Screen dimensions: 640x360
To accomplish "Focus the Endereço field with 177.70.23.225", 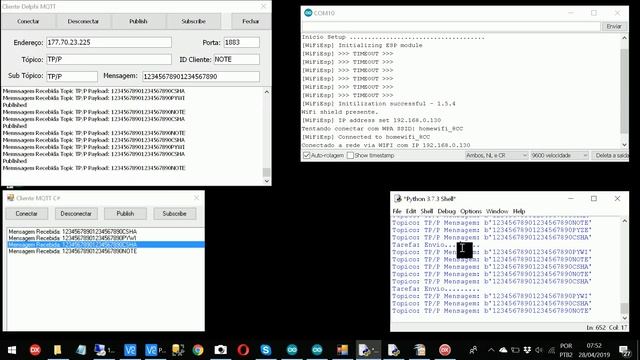I will pos(109,42).
